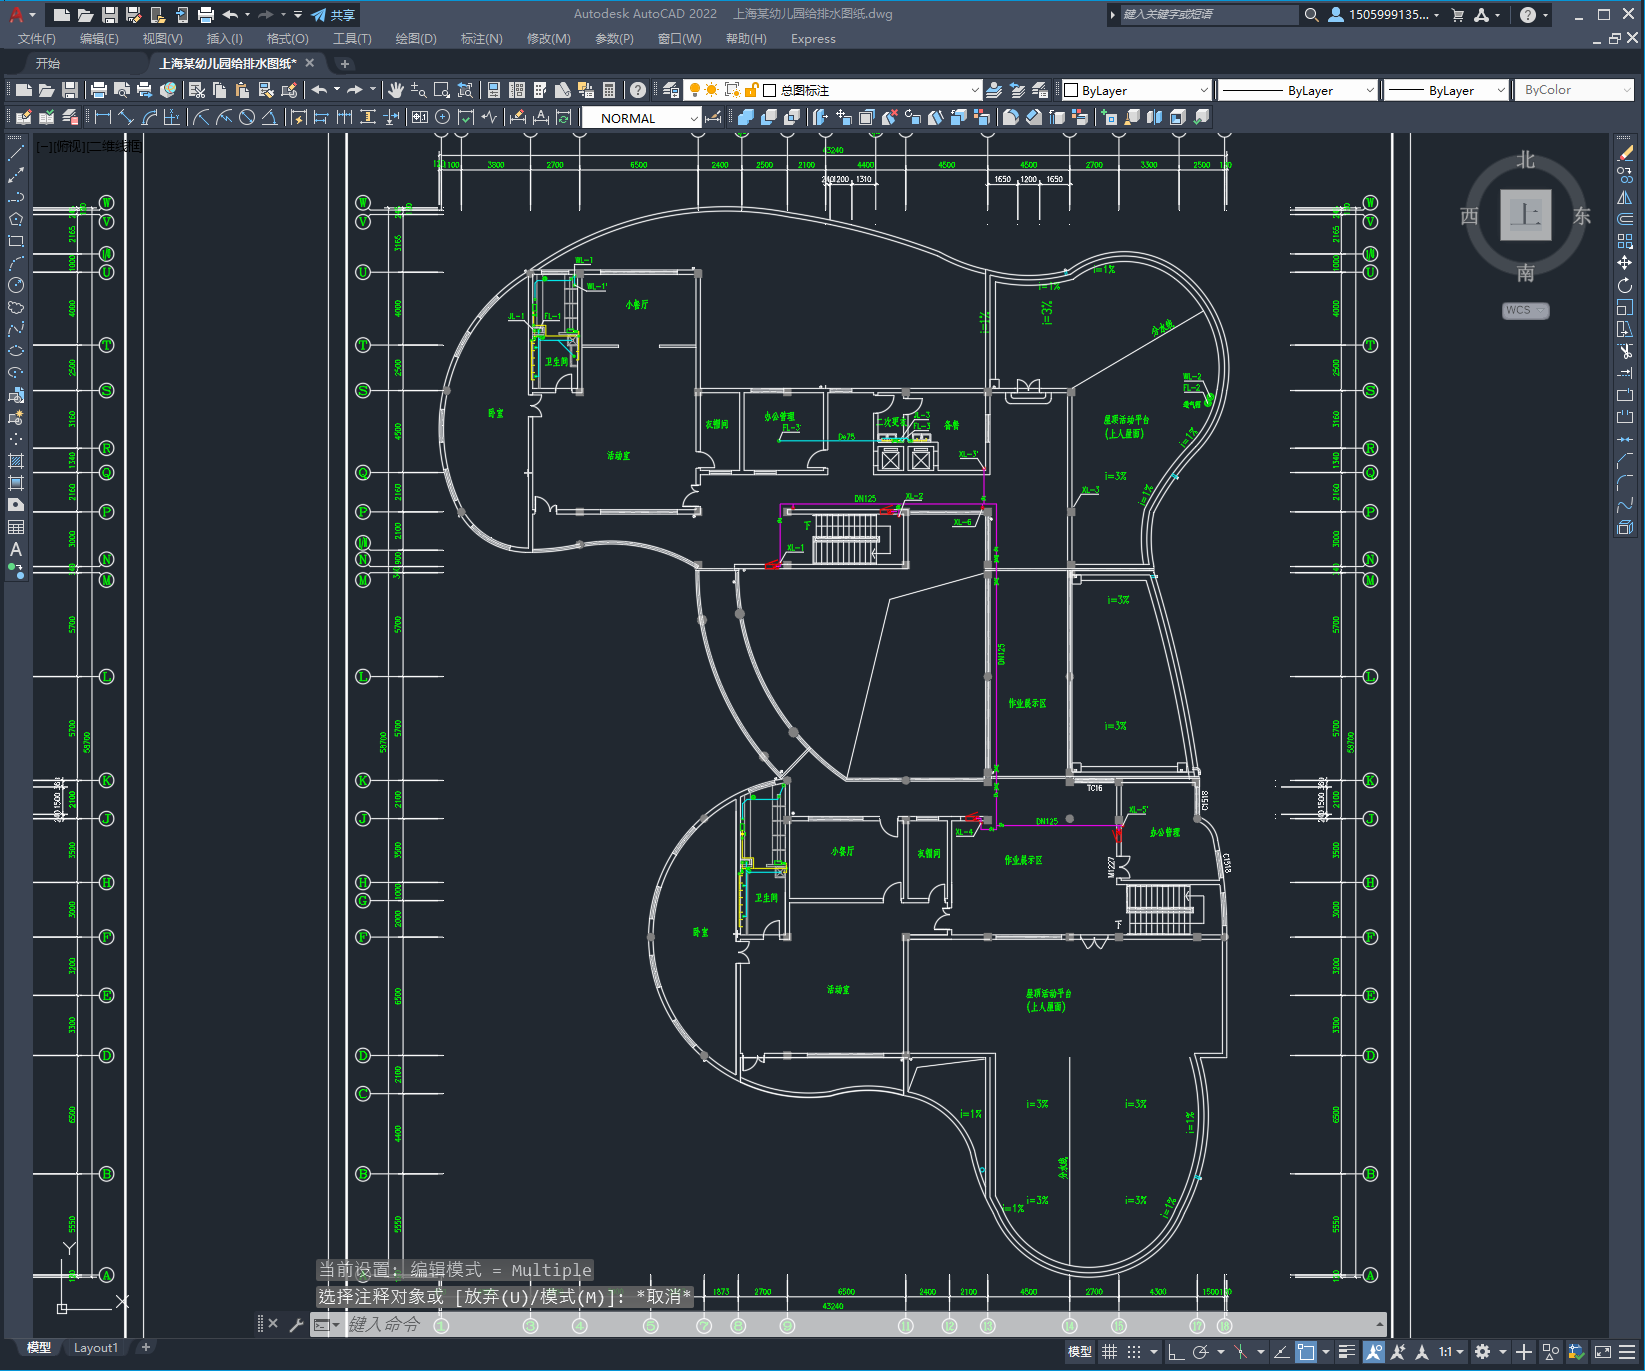Viewport: 1645px width, 1371px height.
Task: Open the Help question mark in the standard toolbar
Action: click(x=638, y=90)
